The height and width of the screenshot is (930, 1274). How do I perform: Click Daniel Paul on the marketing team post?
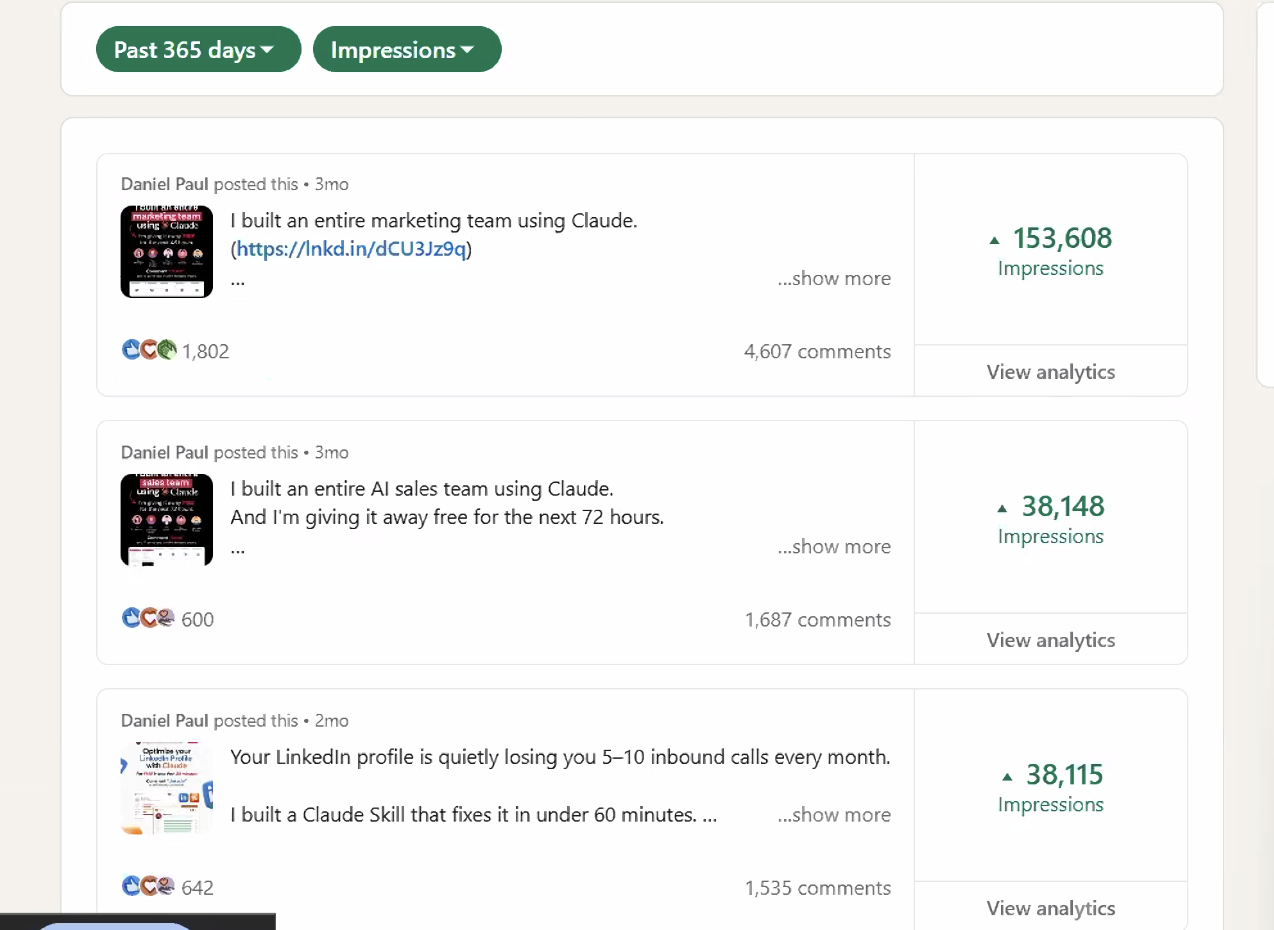pyautogui.click(x=165, y=184)
